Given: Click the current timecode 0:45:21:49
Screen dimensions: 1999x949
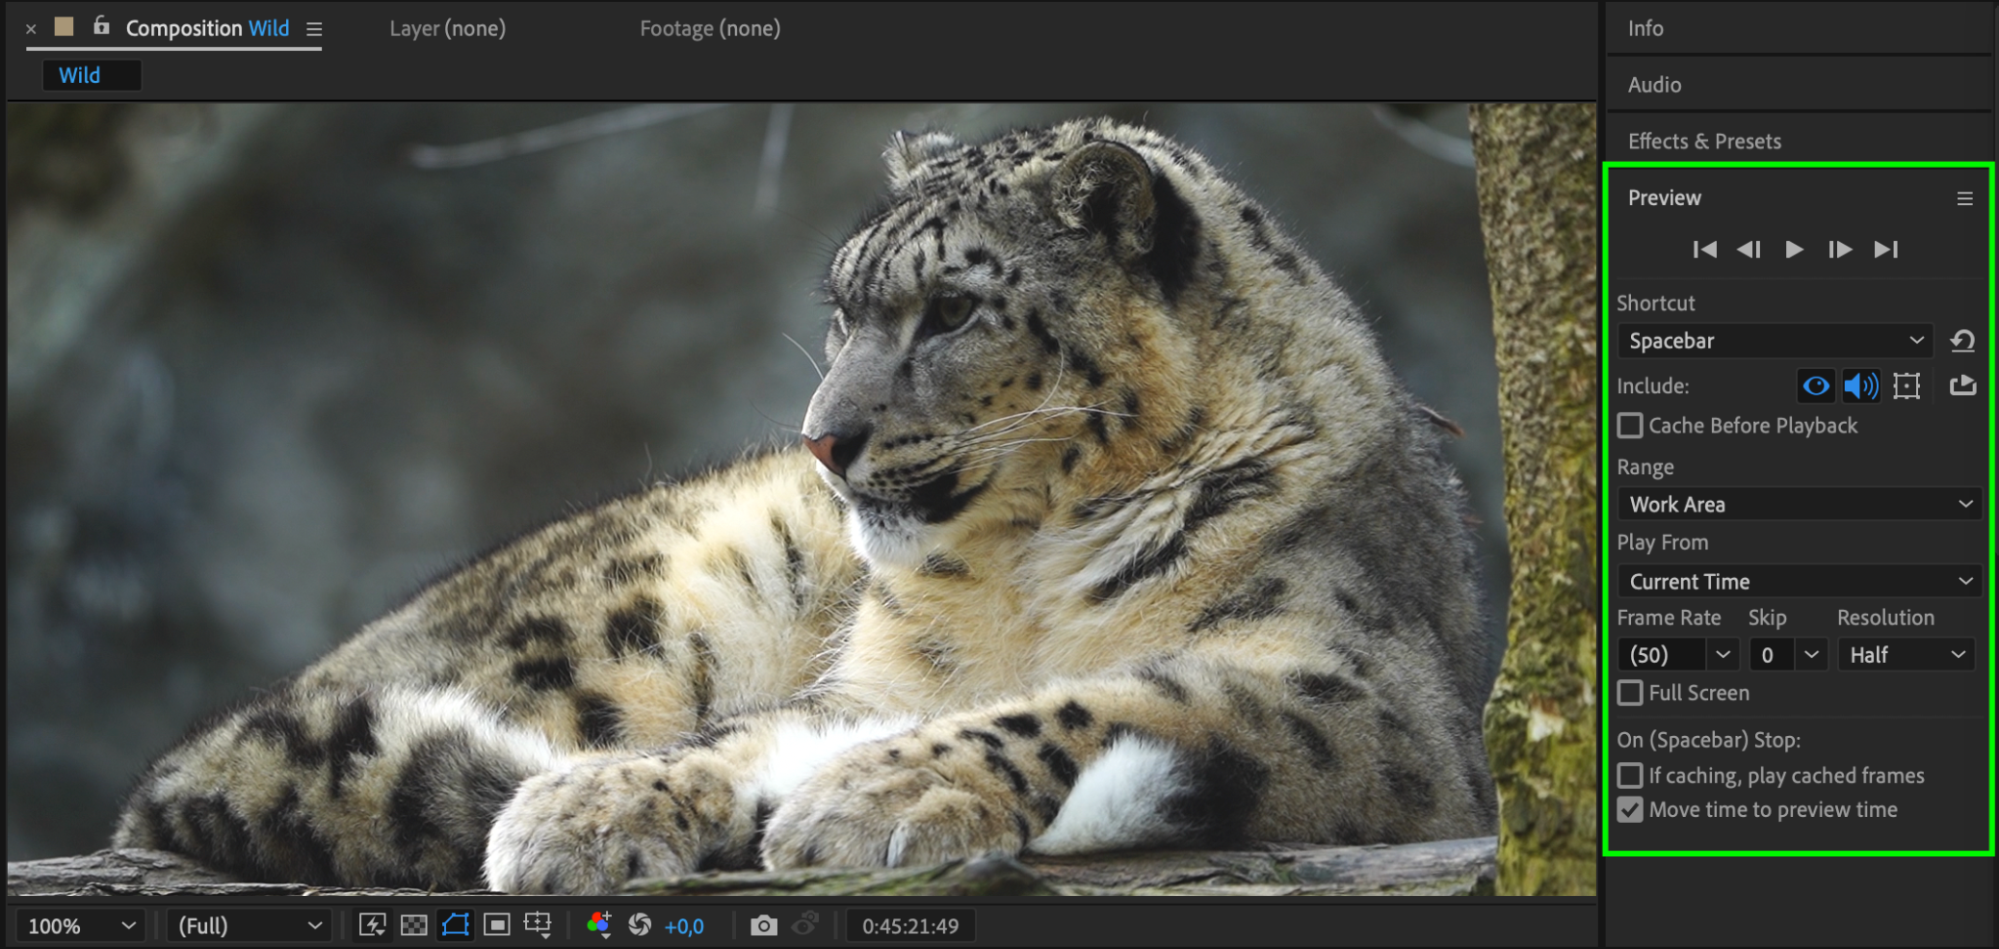Looking at the screenshot, I should (910, 926).
